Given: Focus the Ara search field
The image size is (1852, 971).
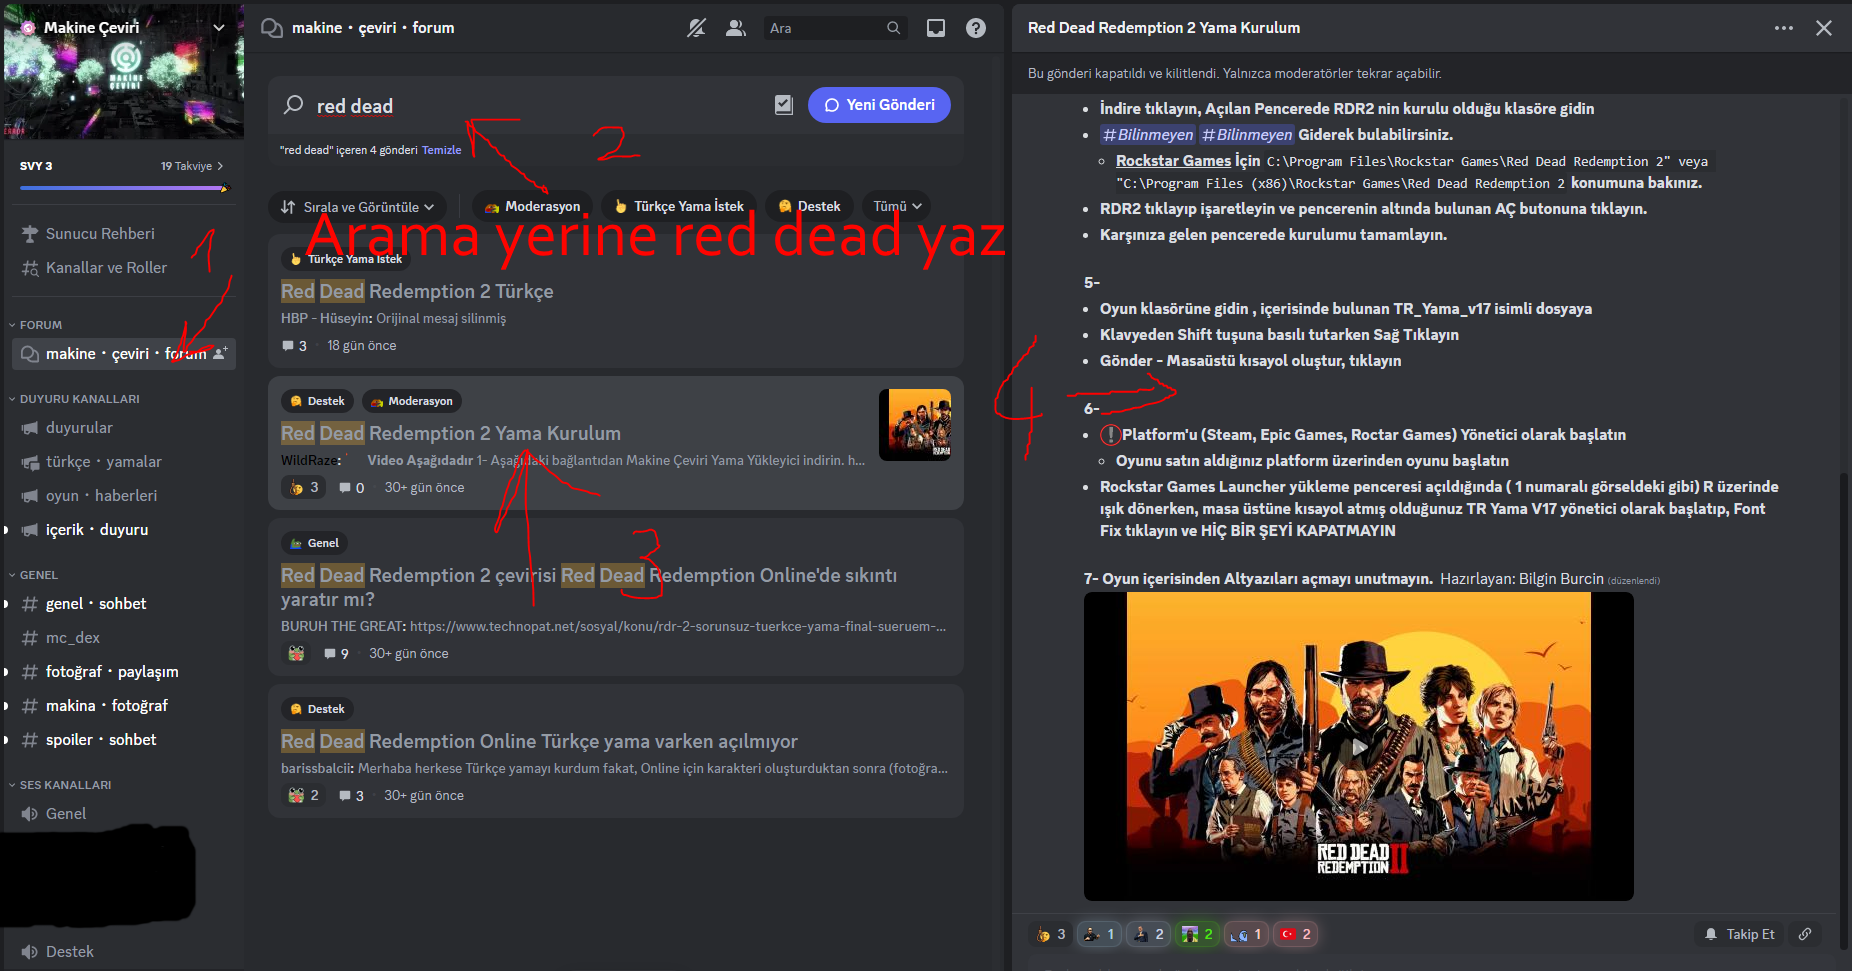Looking at the screenshot, I should pyautogui.click(x=834, y=28).
